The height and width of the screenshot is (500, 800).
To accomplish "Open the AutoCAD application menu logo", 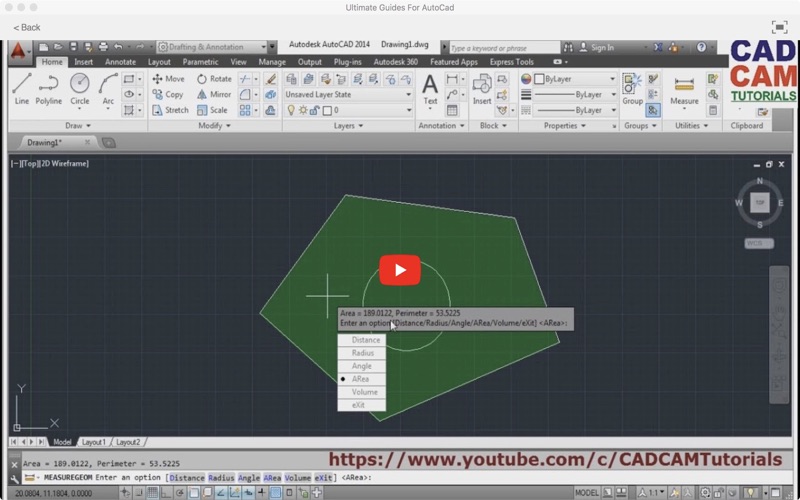I will tap(18, 51).
